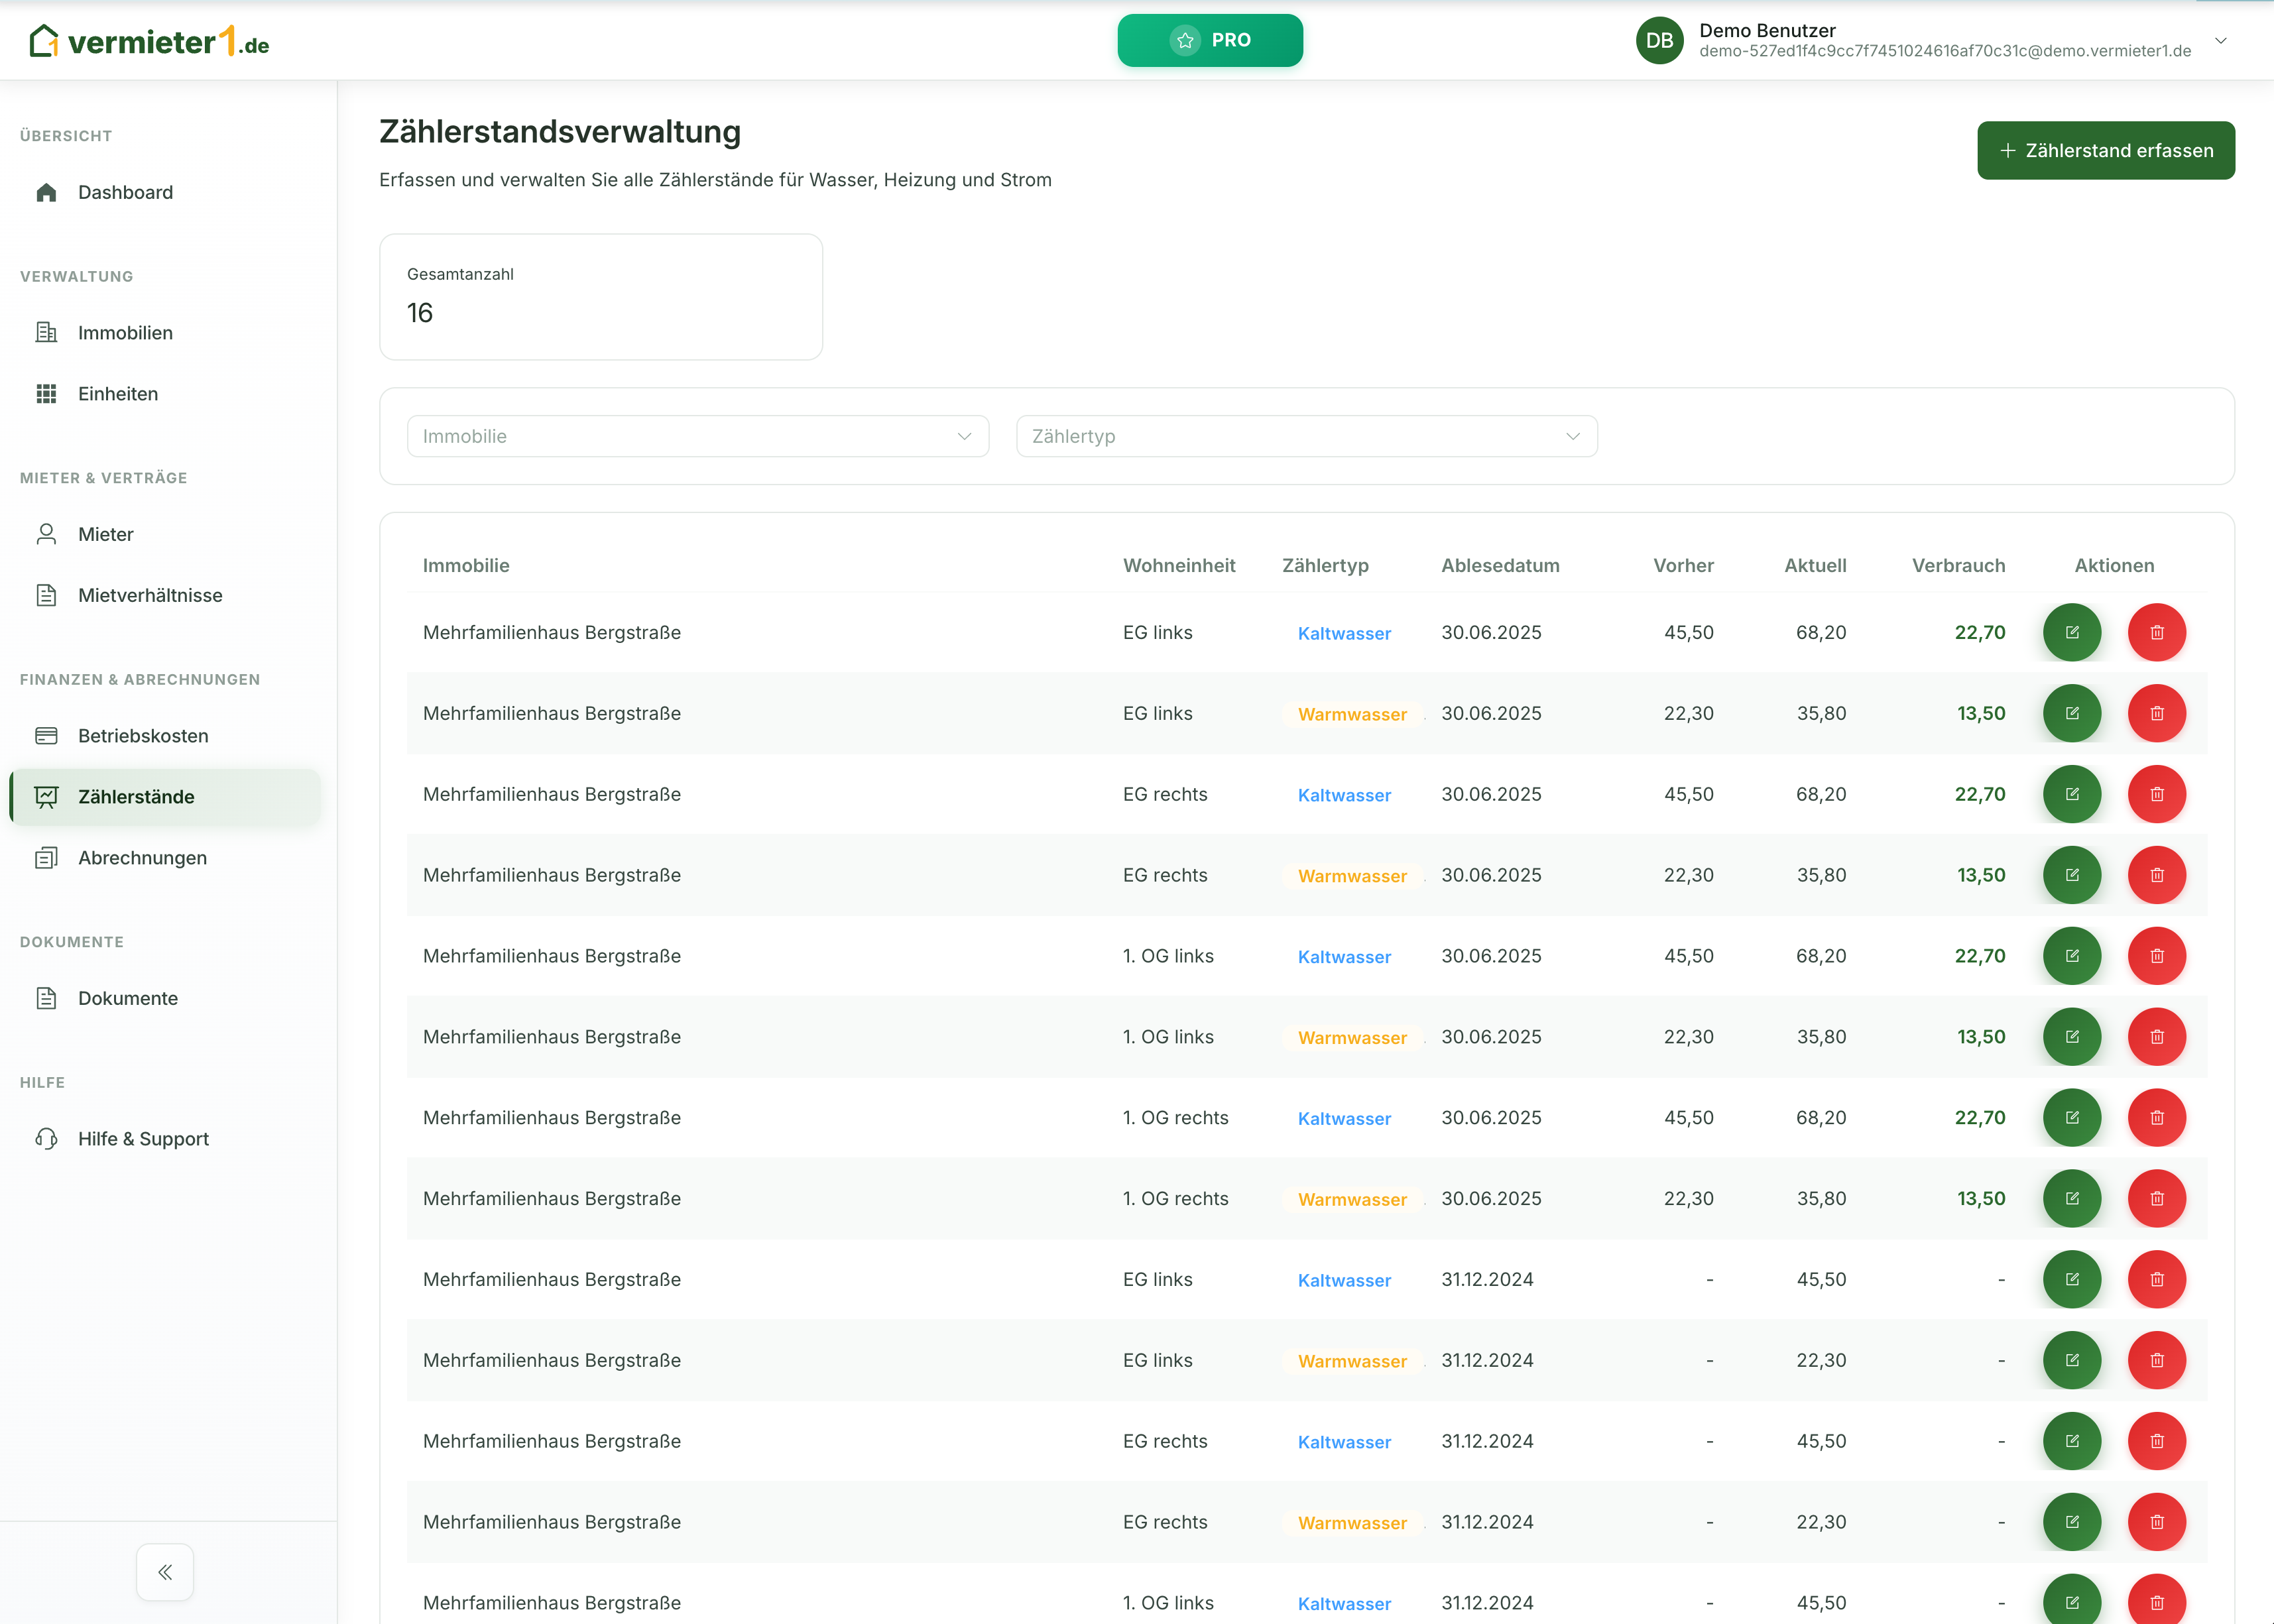Open Hilfe & Support in sidebar

pyautogui.click(x=143, y=1139)
